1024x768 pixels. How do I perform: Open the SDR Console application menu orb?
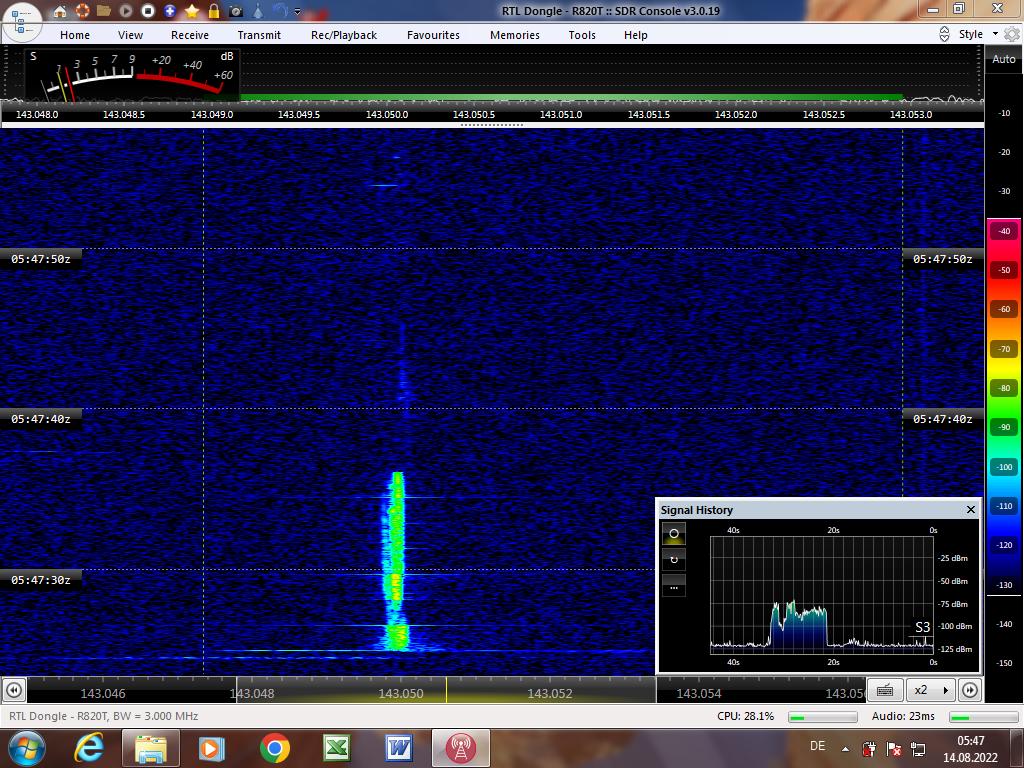[x=22, y=22]
